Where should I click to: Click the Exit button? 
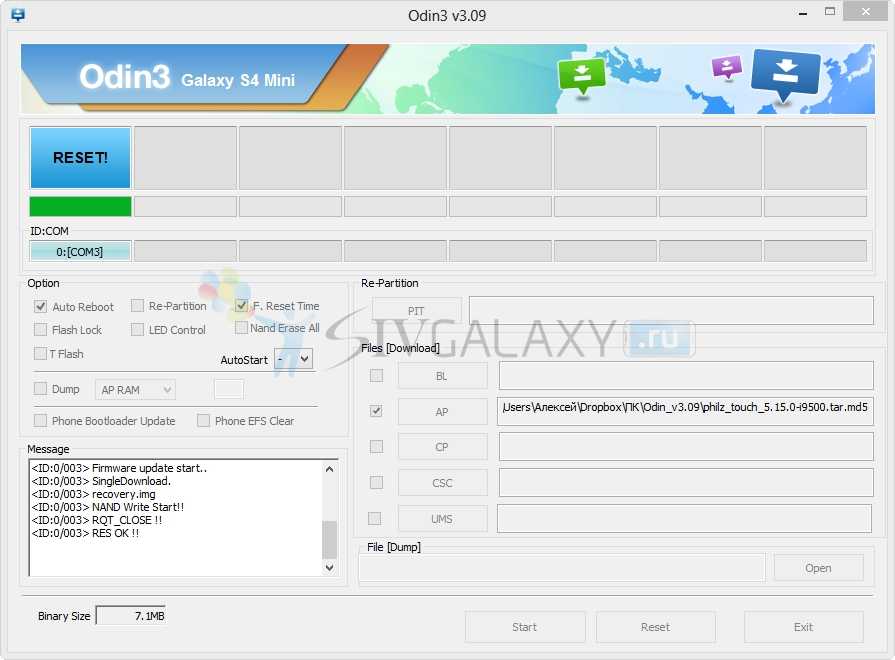click(x=803, y=627)
